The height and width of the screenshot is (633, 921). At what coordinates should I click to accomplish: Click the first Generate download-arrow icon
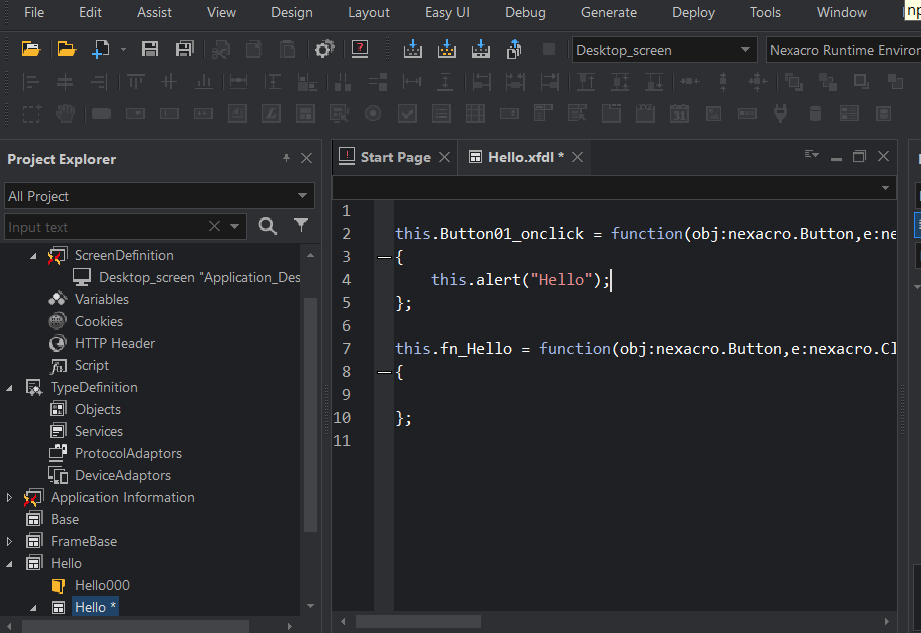coord(412,49)
